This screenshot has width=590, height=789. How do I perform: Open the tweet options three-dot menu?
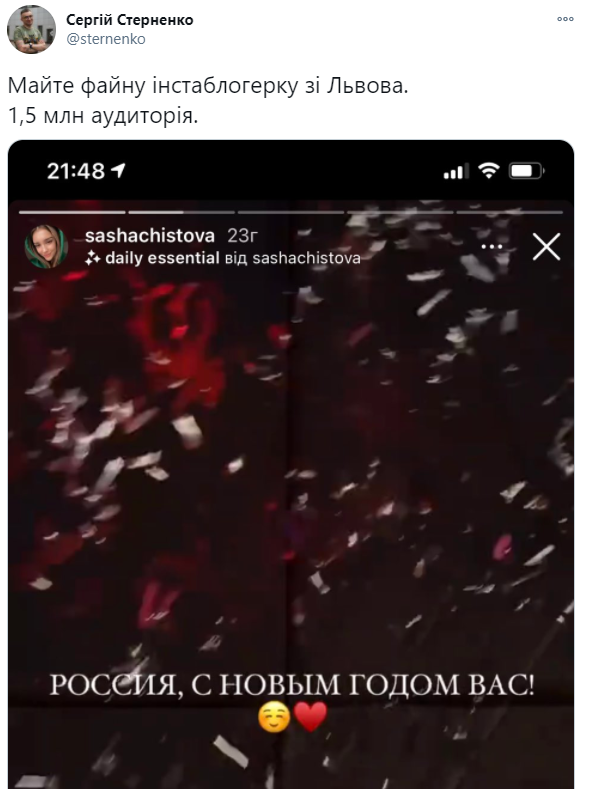point(565,19)
